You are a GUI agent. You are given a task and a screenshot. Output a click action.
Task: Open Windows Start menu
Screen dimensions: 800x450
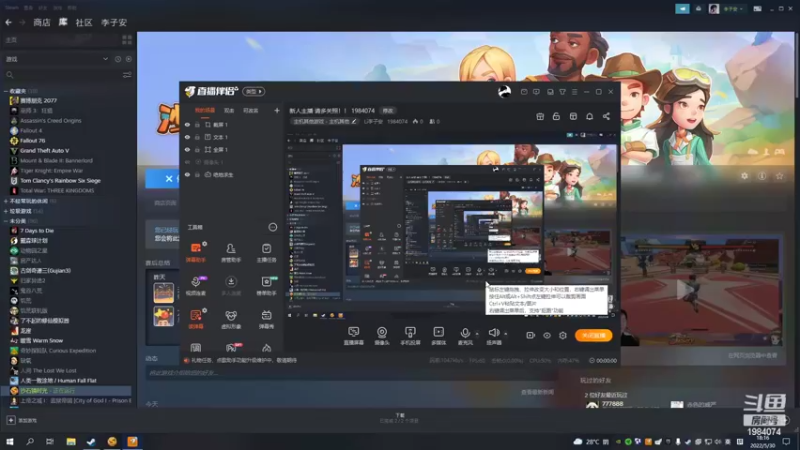[10, 441]
